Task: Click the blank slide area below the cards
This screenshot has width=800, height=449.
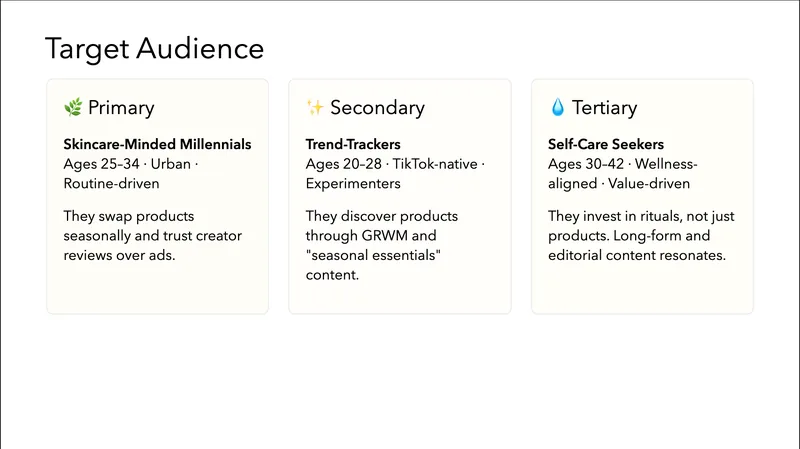Action: pyautogui.click(x=400, y=380)
